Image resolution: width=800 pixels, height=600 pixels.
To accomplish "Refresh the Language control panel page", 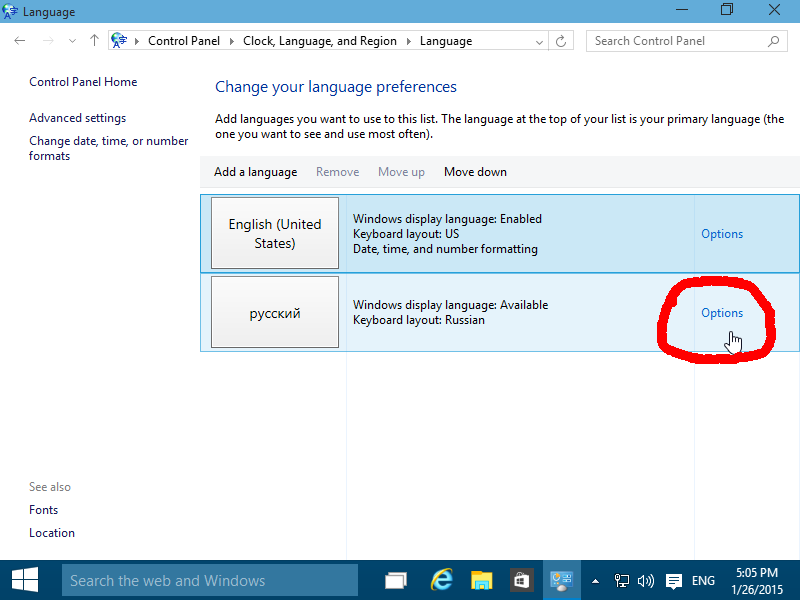I will point(561,41).
